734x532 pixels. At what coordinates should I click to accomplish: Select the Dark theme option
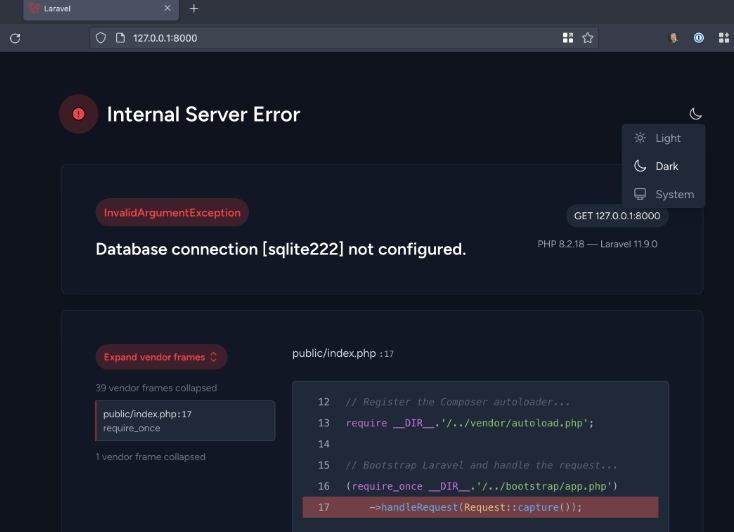663,166
